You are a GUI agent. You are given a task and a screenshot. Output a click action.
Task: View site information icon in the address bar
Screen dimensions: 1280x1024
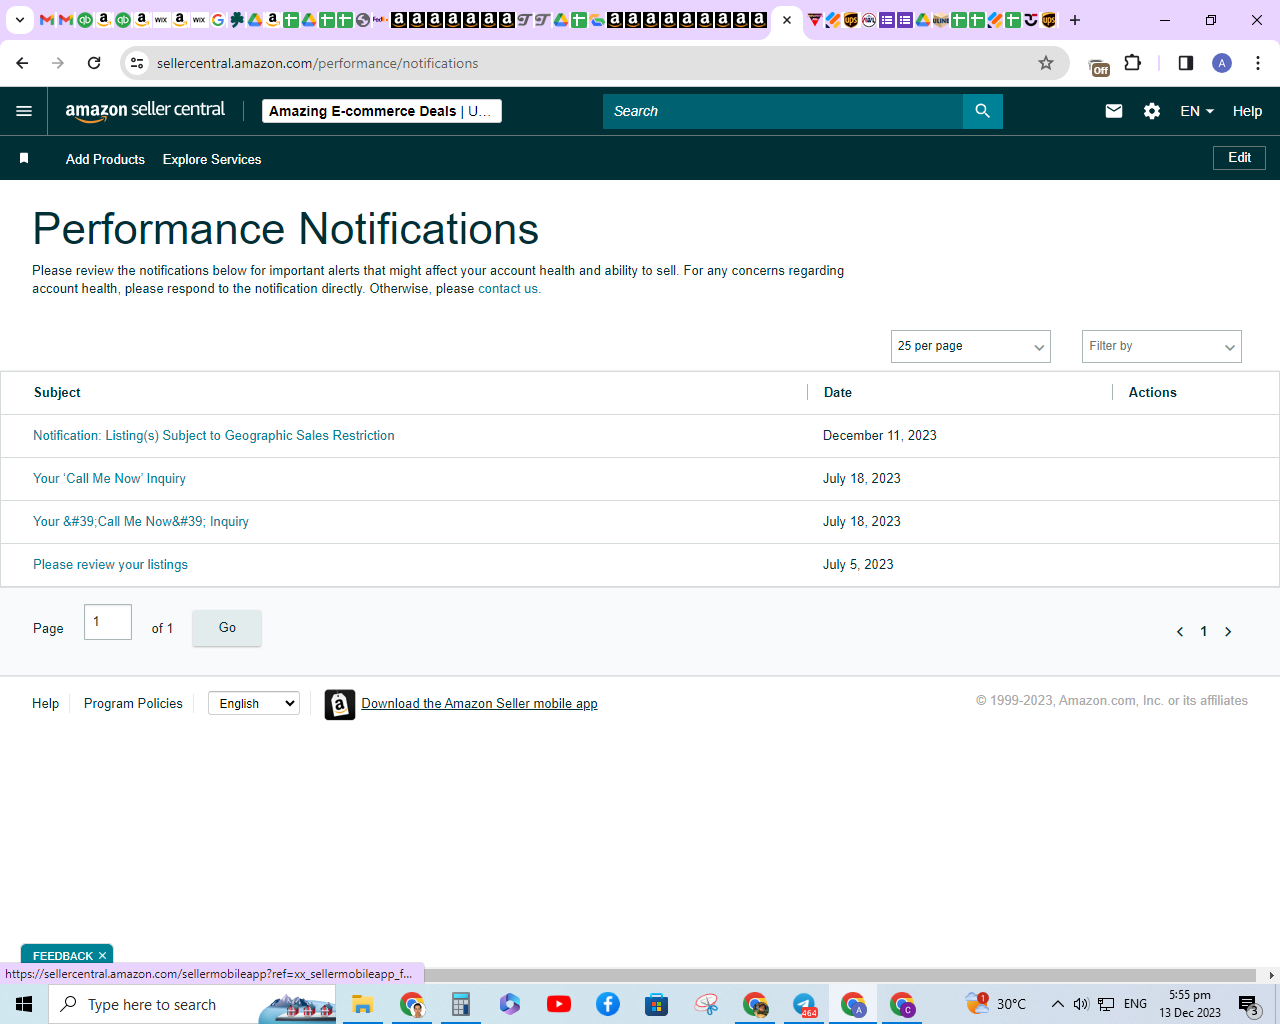click(137, 63)
